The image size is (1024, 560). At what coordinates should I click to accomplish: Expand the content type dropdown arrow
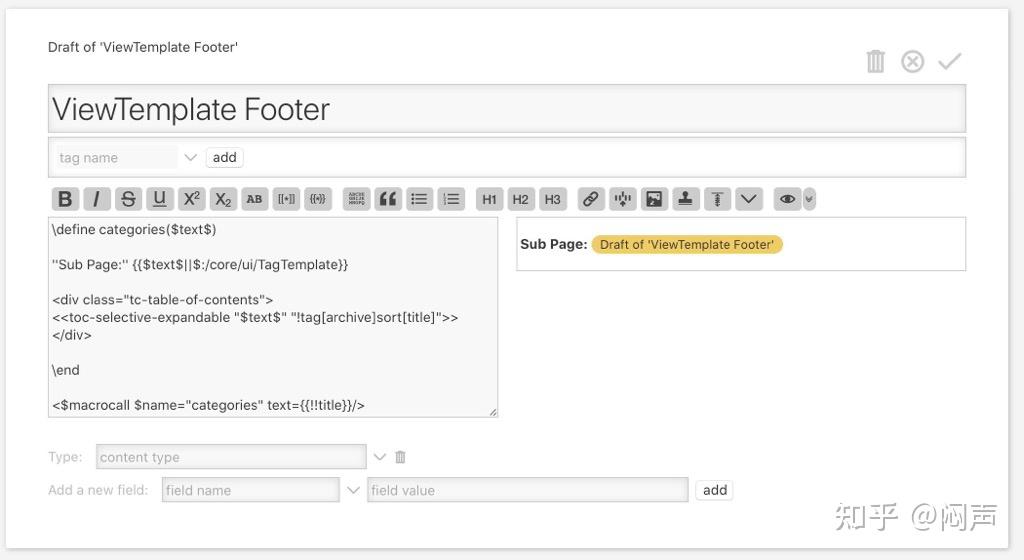379,457
